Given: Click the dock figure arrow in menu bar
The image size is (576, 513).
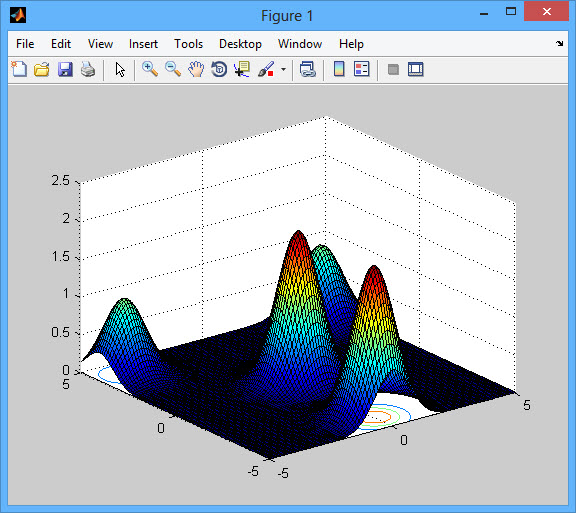Looking at the screenshot, I should 559,43.
